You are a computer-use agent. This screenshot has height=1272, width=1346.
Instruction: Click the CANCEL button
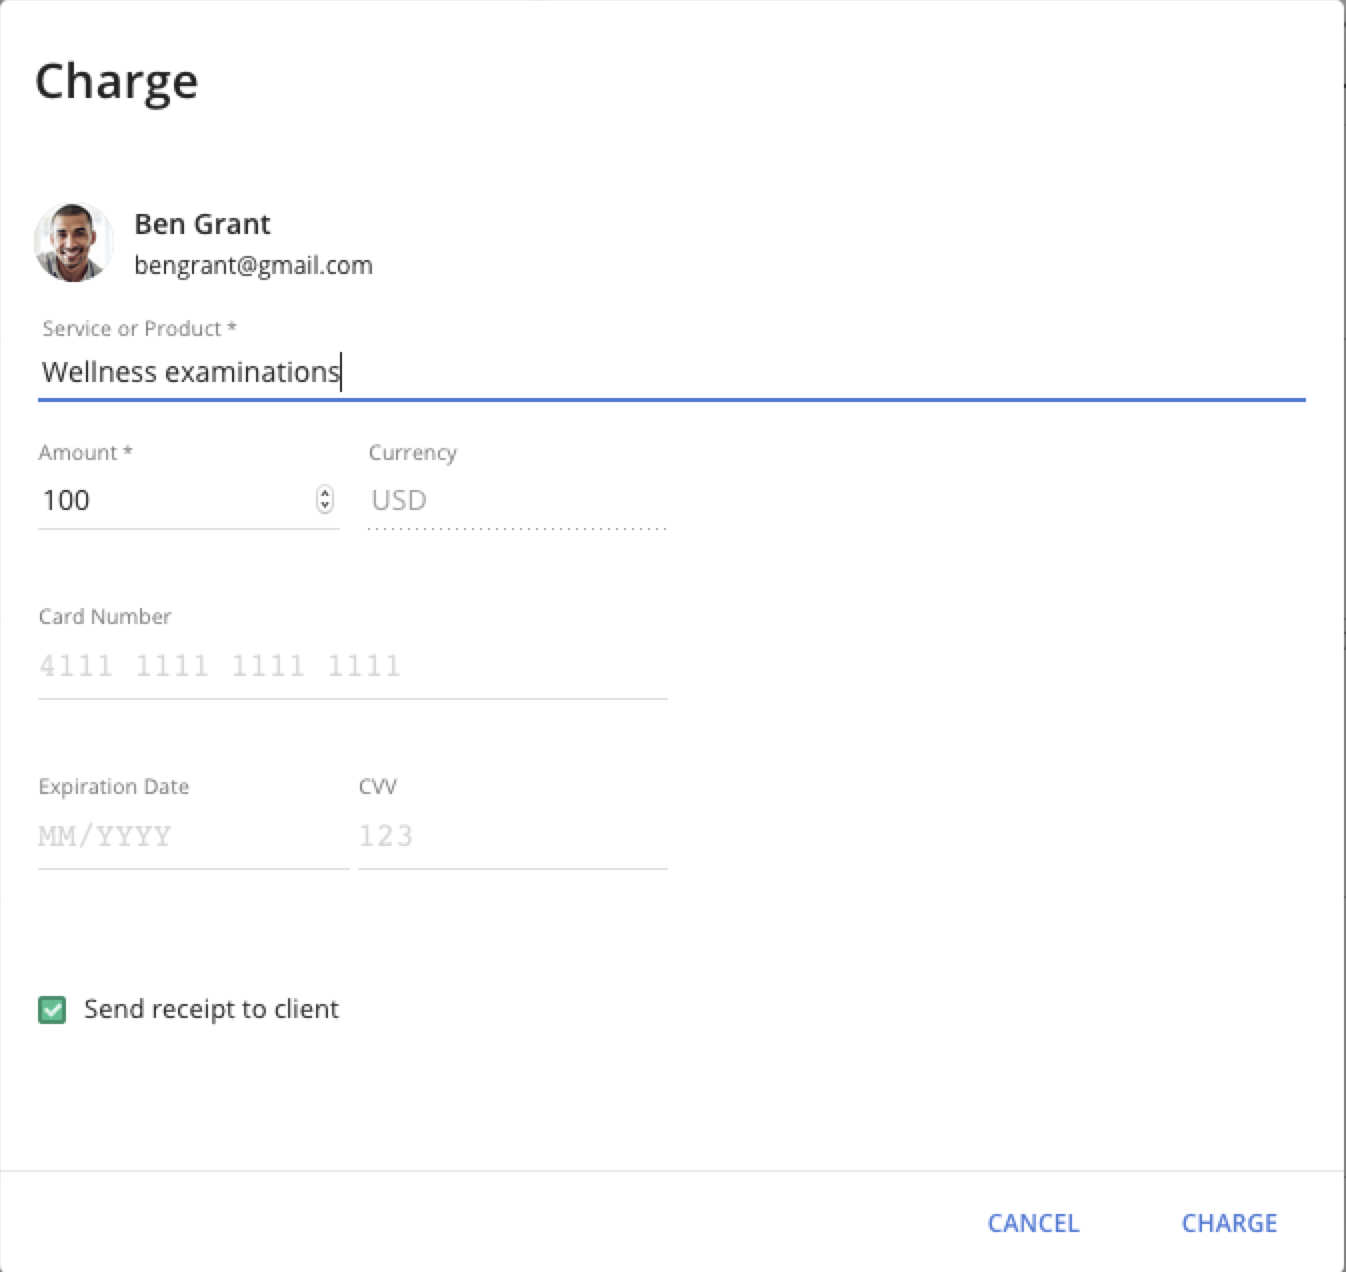tap(1033, 1223)
